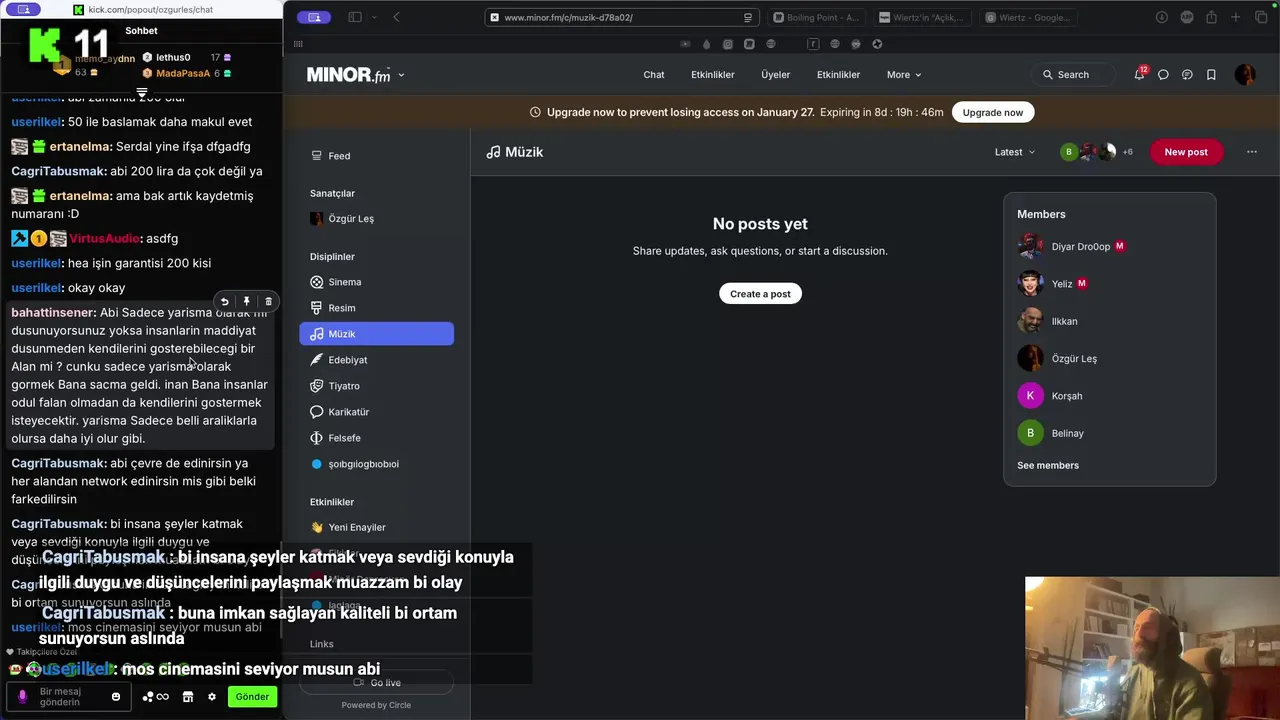Open Karikatür space in sidebar
Screen dimensions: 1280x720
(376, 412)
